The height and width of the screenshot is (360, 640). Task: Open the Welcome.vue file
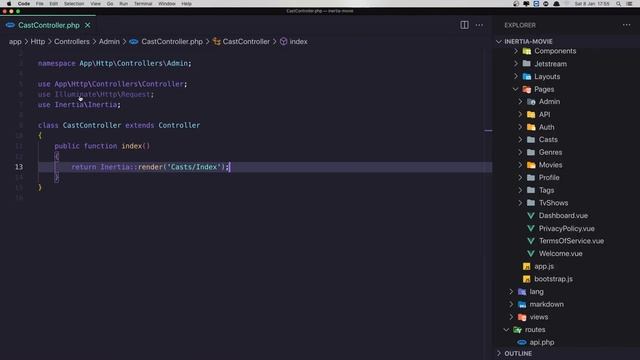[560, 253]
